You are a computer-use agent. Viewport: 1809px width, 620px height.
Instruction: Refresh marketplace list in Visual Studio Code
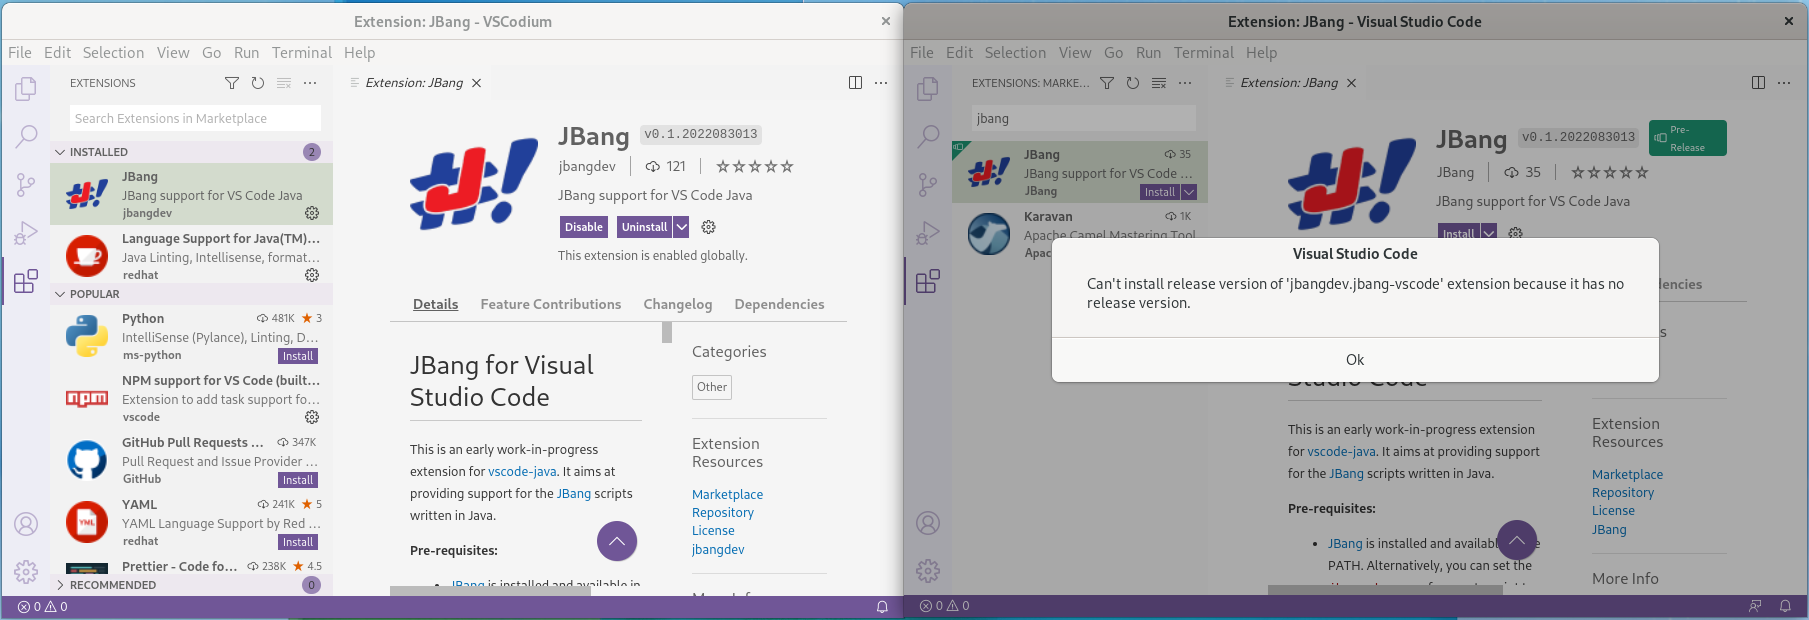1133,83
